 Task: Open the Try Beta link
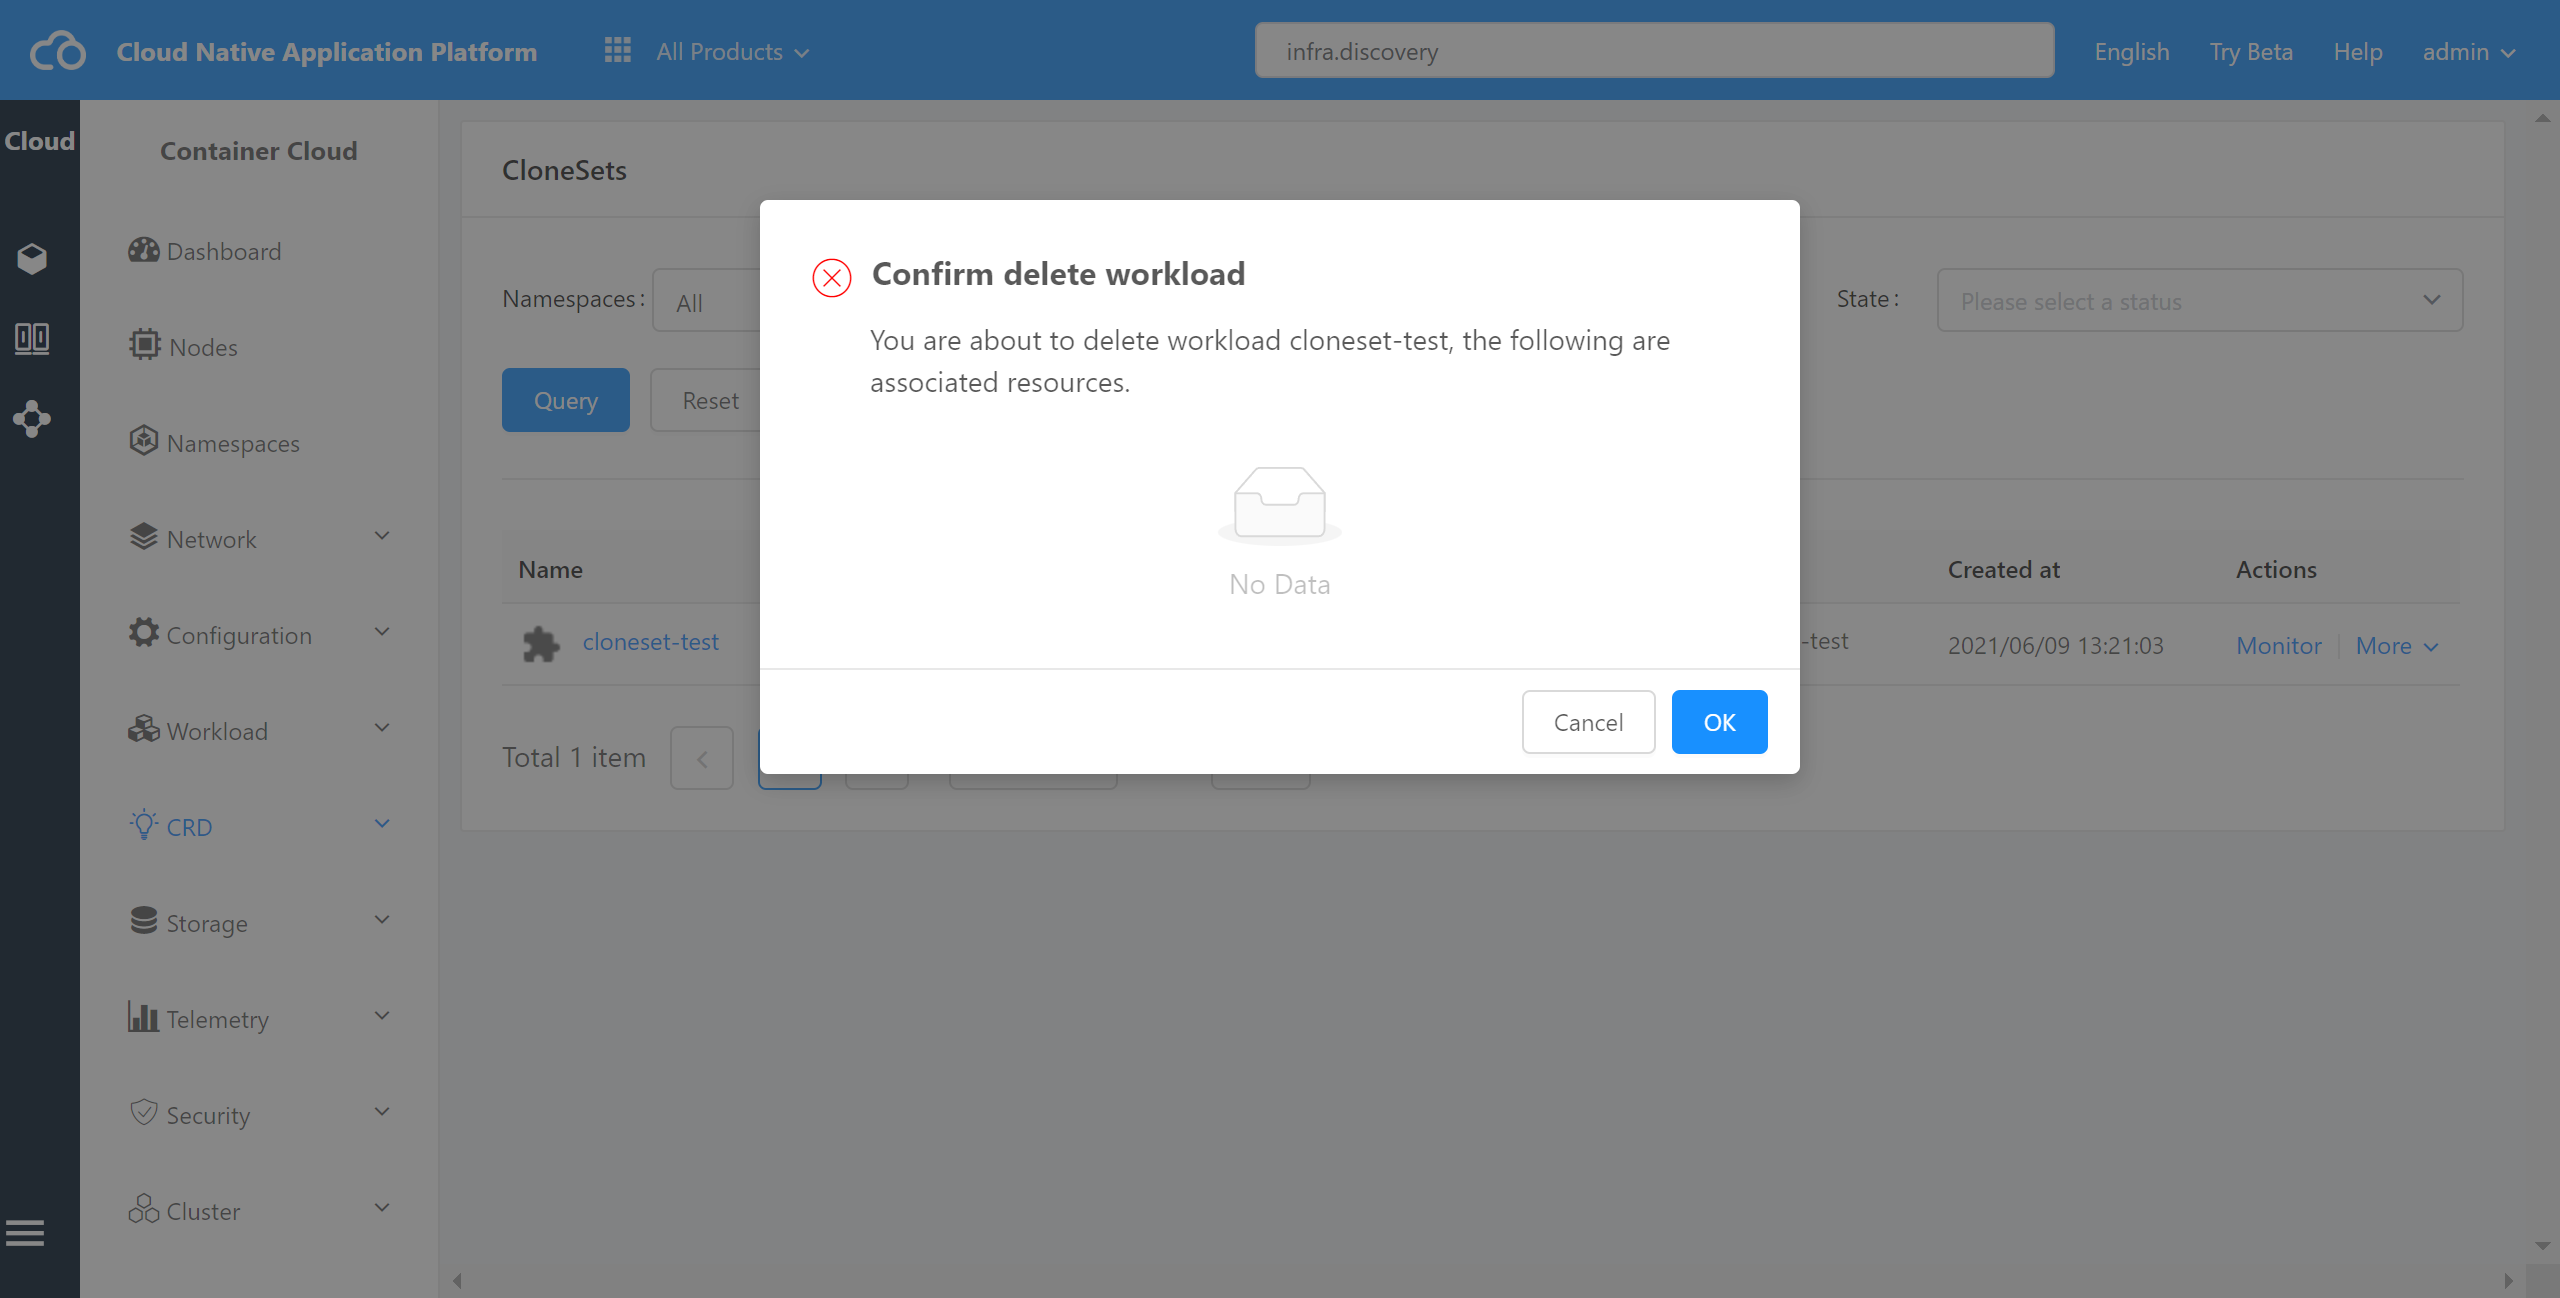[2251, 52]
